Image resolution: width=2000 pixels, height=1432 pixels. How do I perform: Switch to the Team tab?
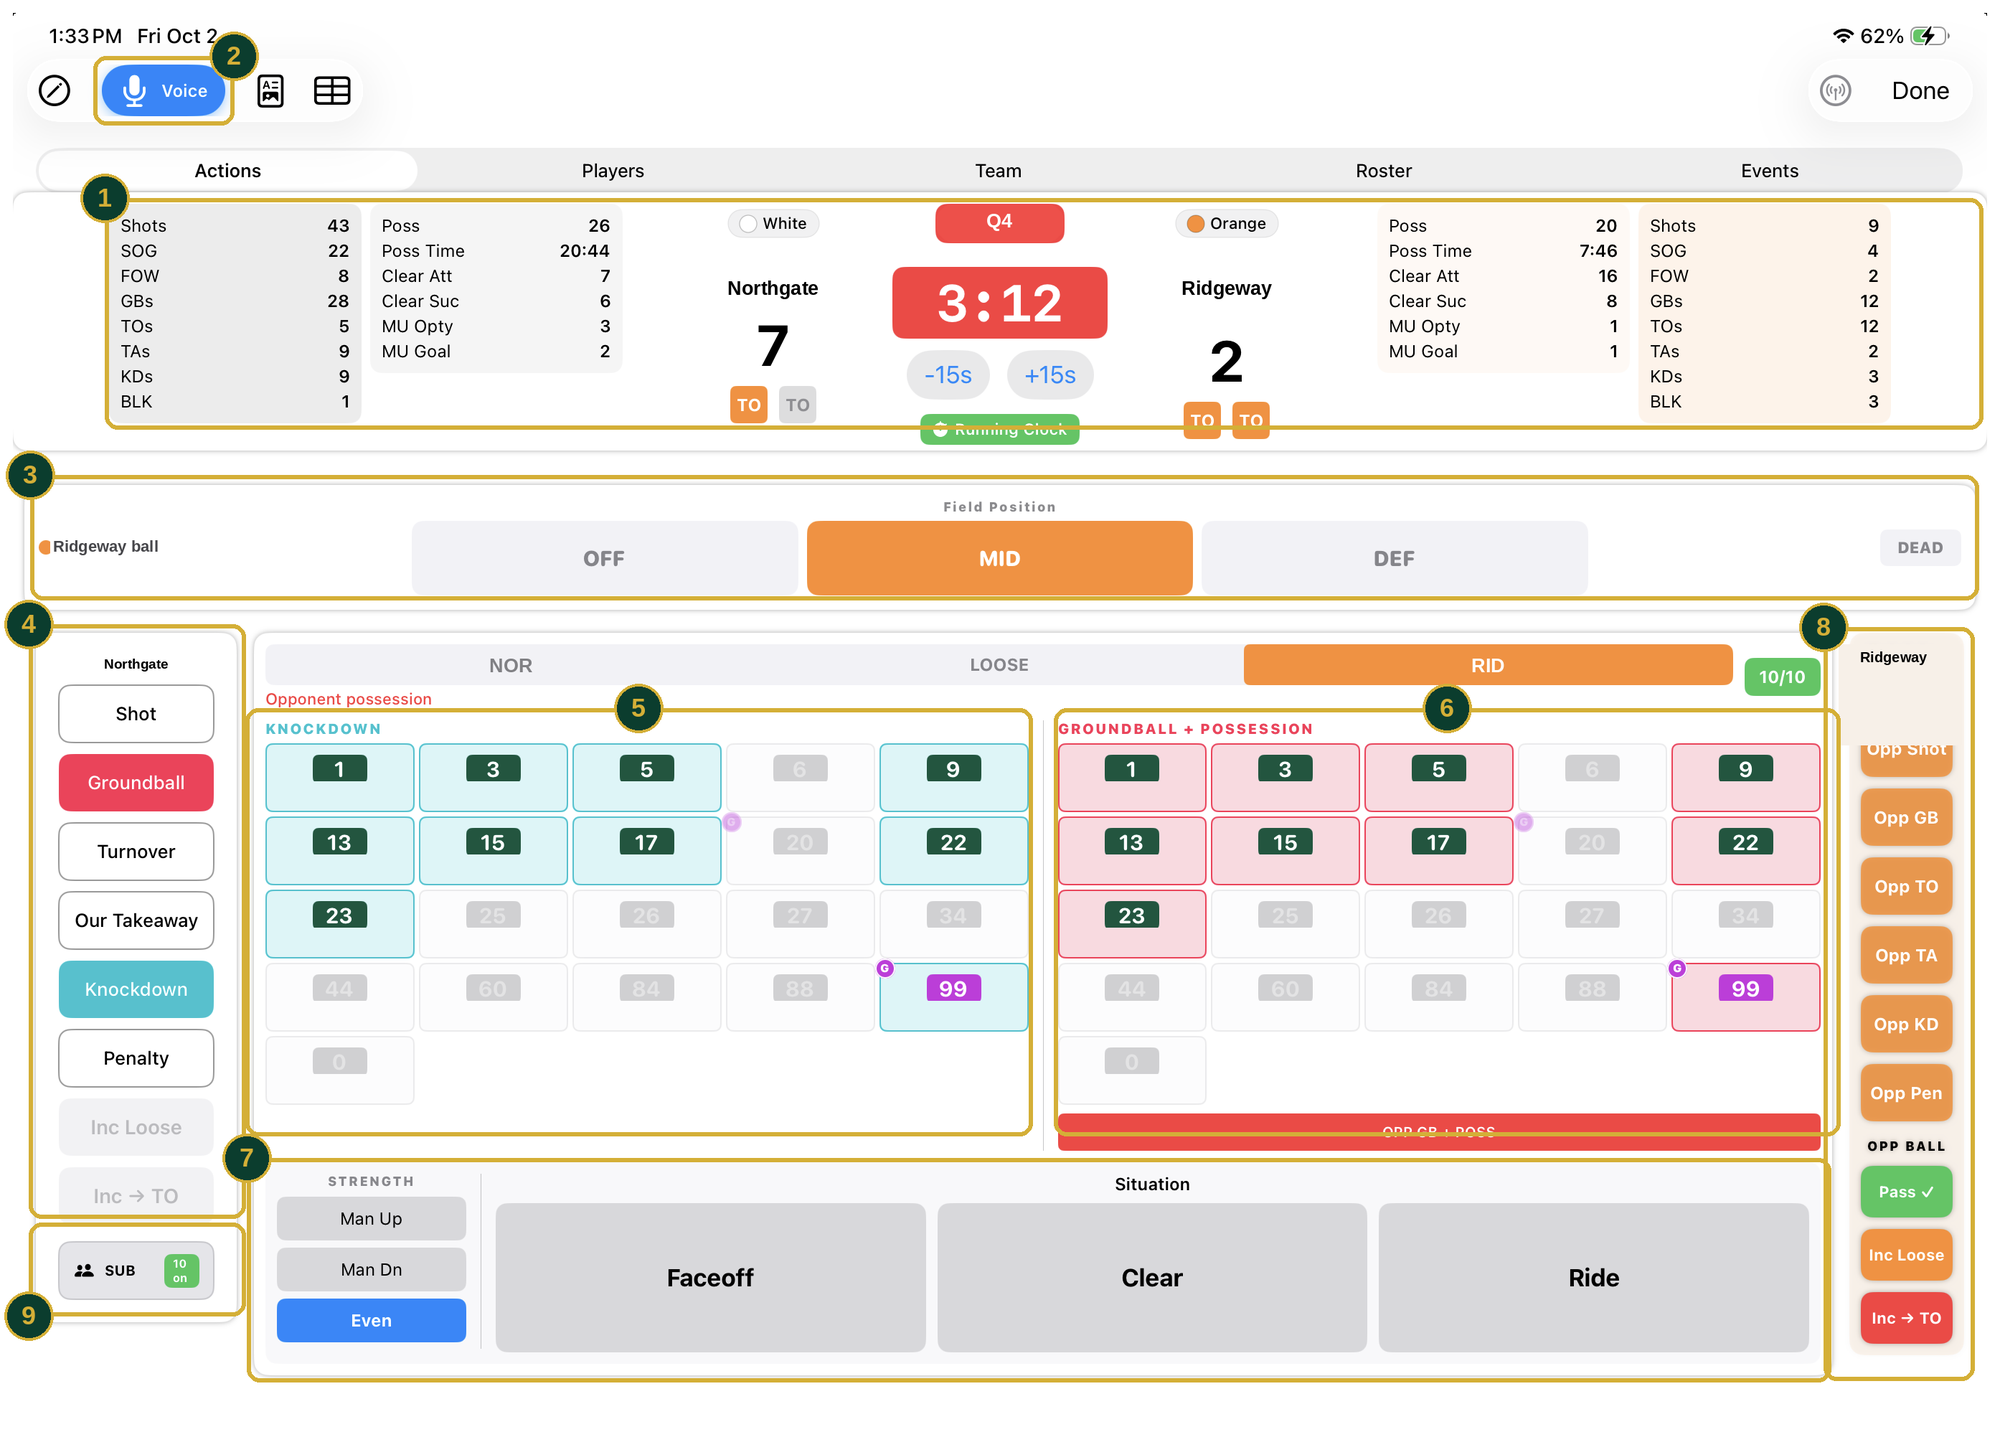(x=998, y=171)
